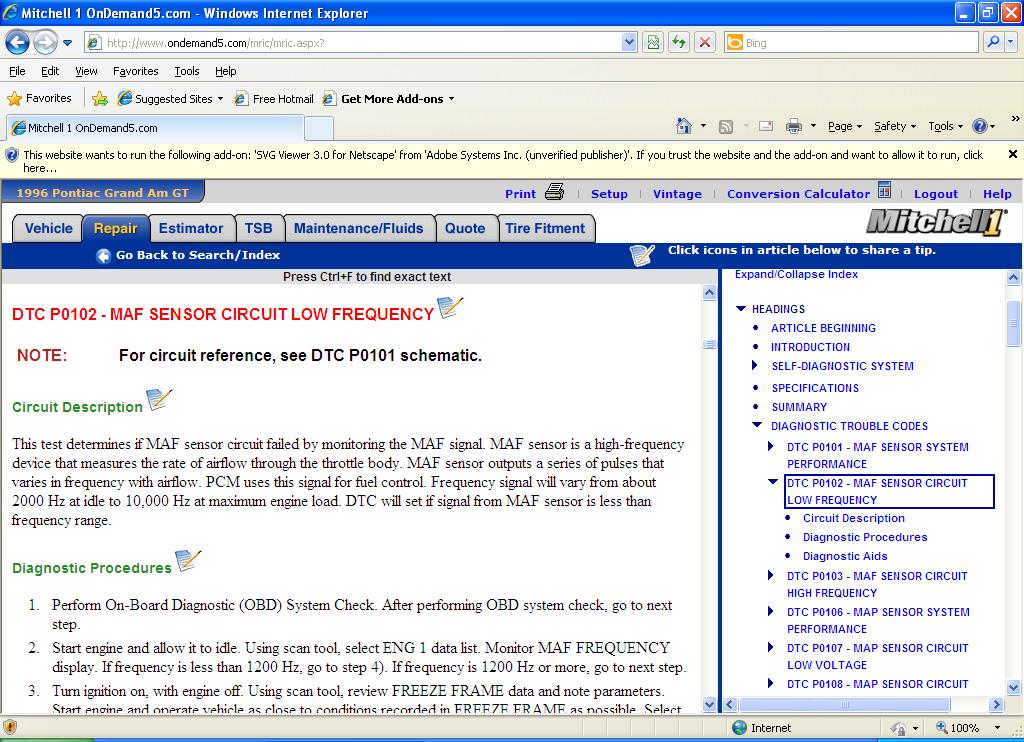Open the Favorites menu in menu bar

tap(135, 71)
